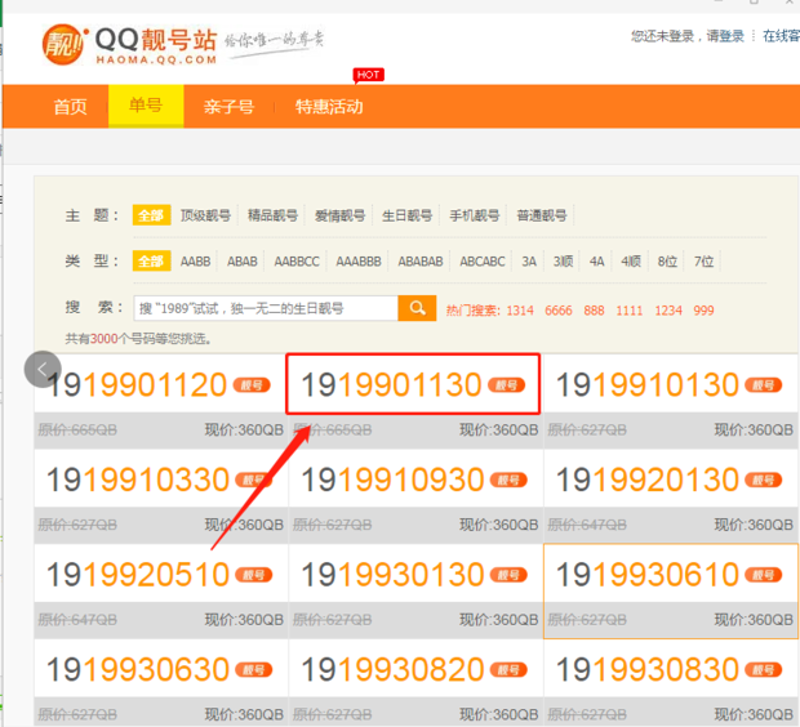The image size is (800, 727).
Task: Filter by theme 手机靓号
Action: coord(474,215)
